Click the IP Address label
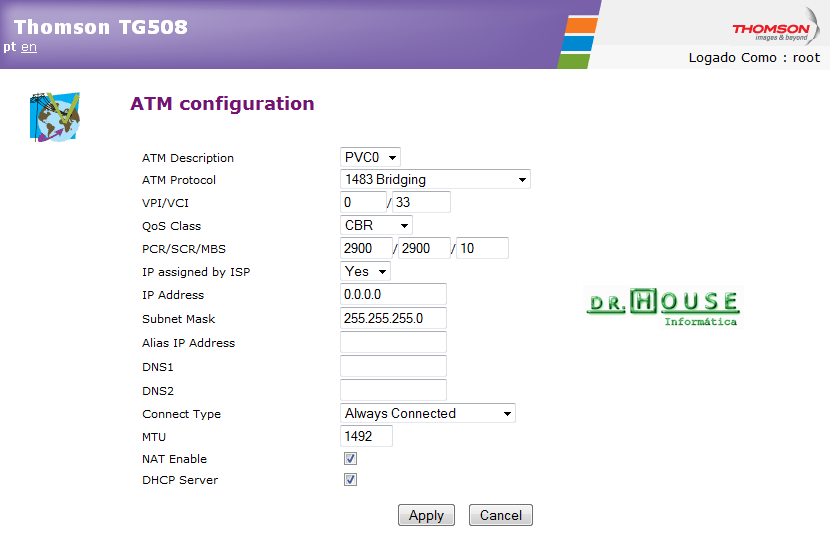 click(x=173, y=295)
